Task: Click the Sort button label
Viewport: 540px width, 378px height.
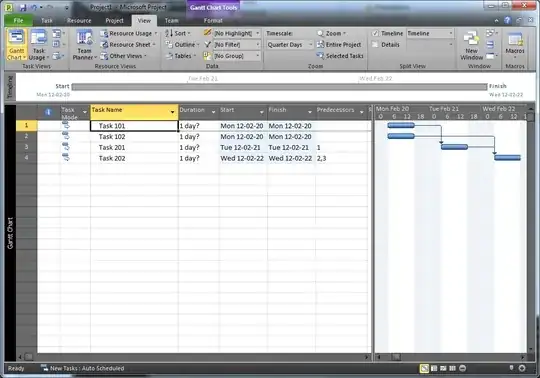Action: click(x=180, y=33)
